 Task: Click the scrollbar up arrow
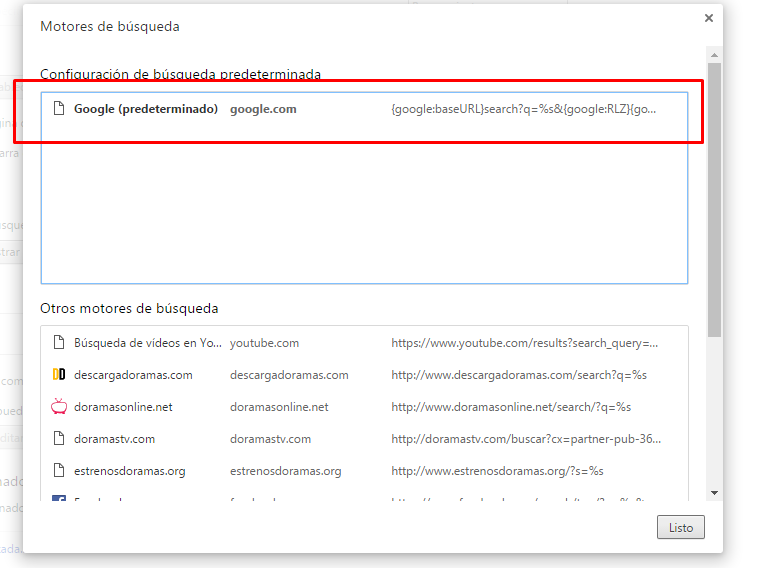(x=714, y=55)
